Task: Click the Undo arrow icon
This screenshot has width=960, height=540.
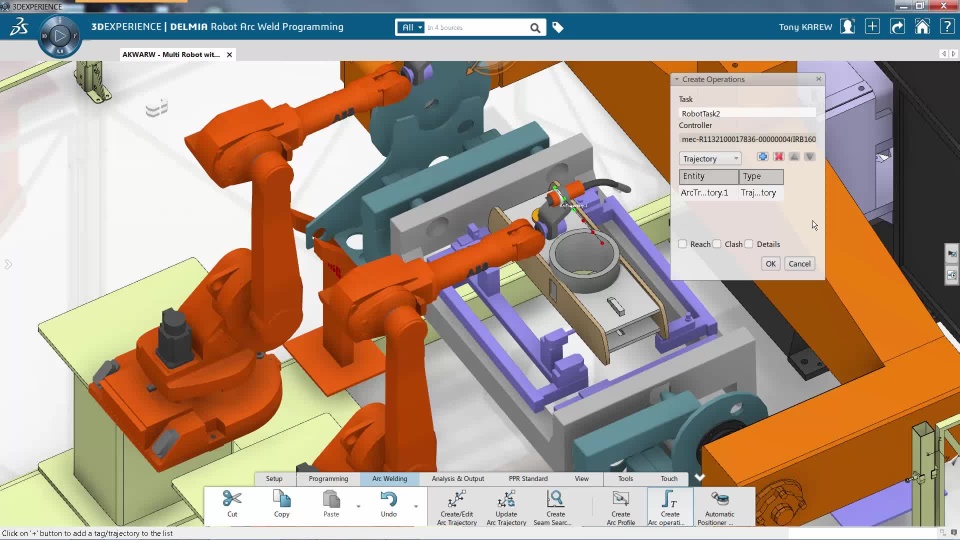Action: pos(388,499)
